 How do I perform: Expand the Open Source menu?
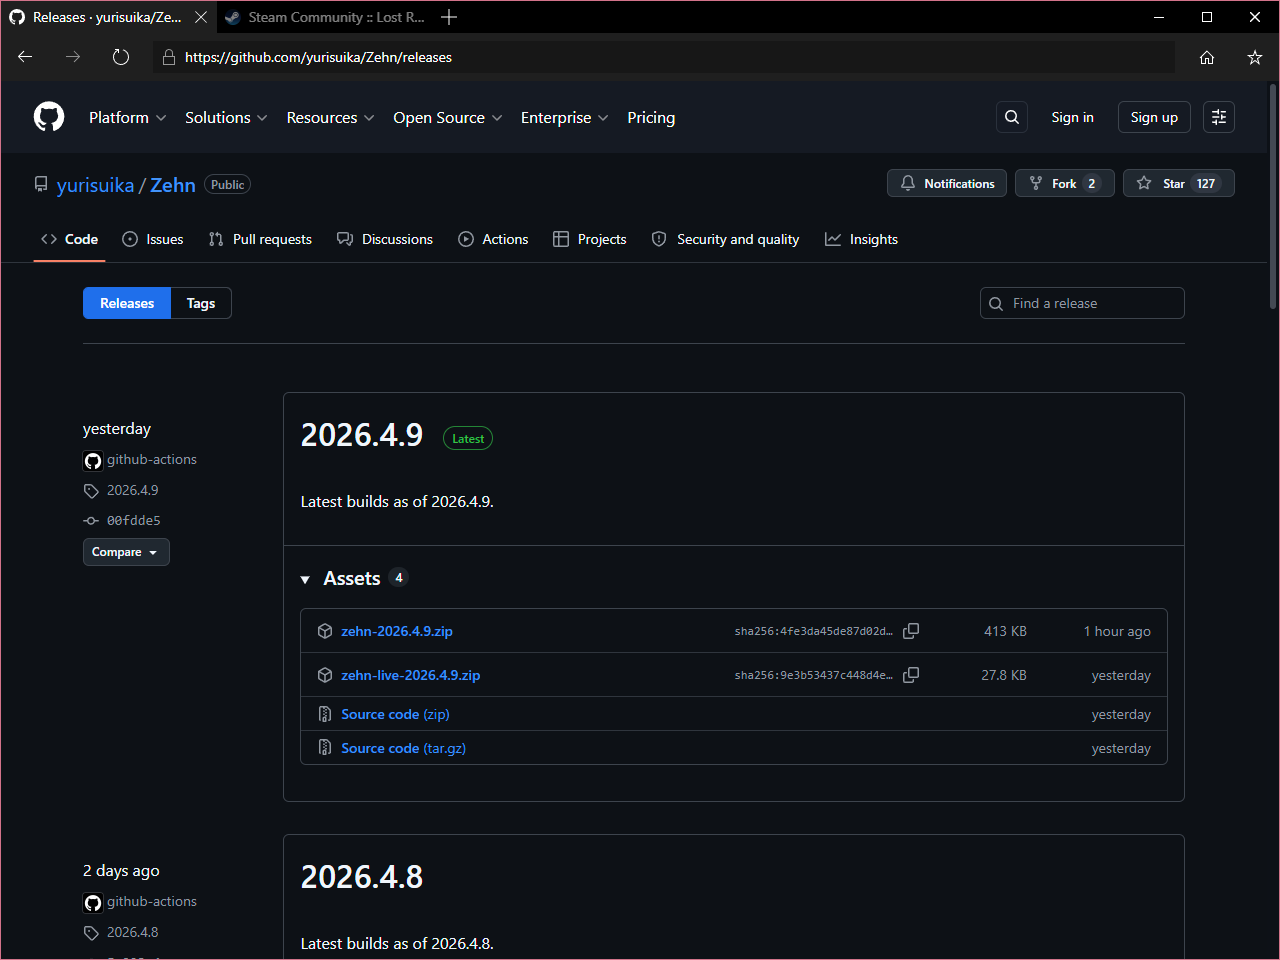point(447,117)
